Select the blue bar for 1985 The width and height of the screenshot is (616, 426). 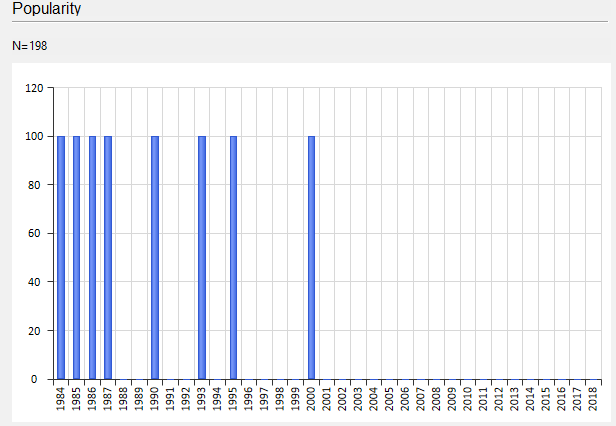coord(76,257)
